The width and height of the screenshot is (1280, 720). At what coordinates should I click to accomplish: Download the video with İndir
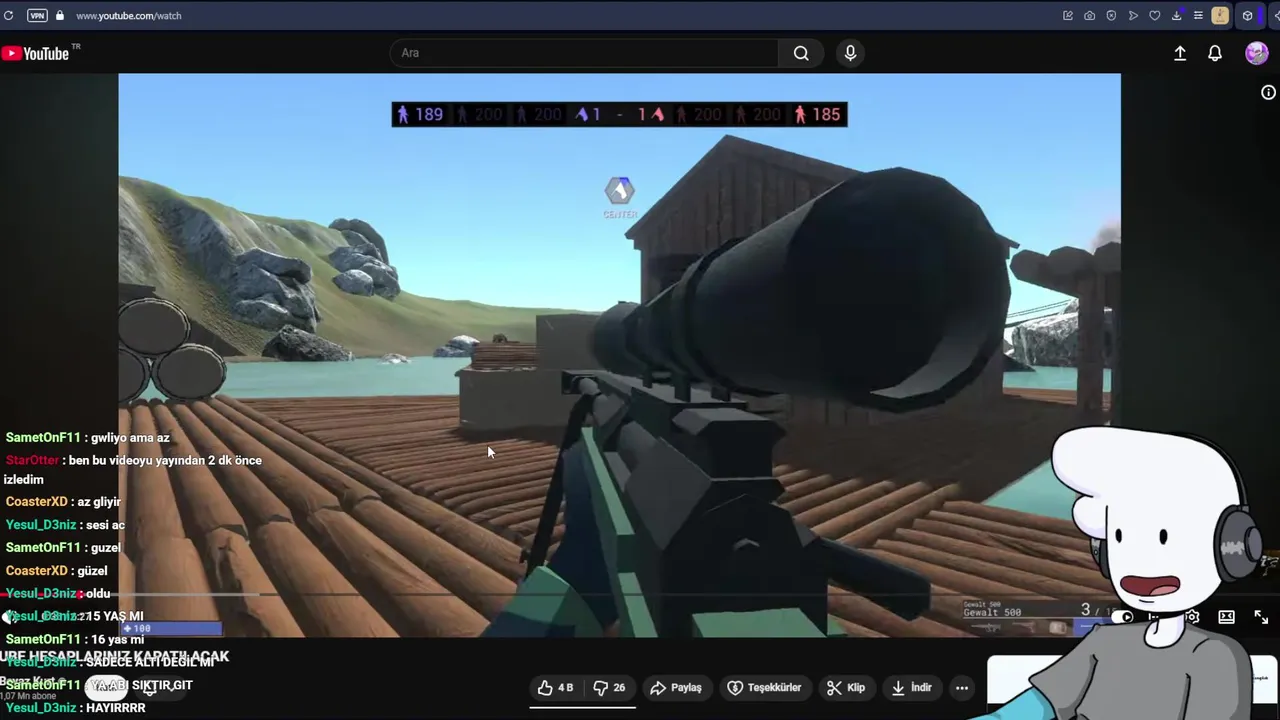(911, 688)
